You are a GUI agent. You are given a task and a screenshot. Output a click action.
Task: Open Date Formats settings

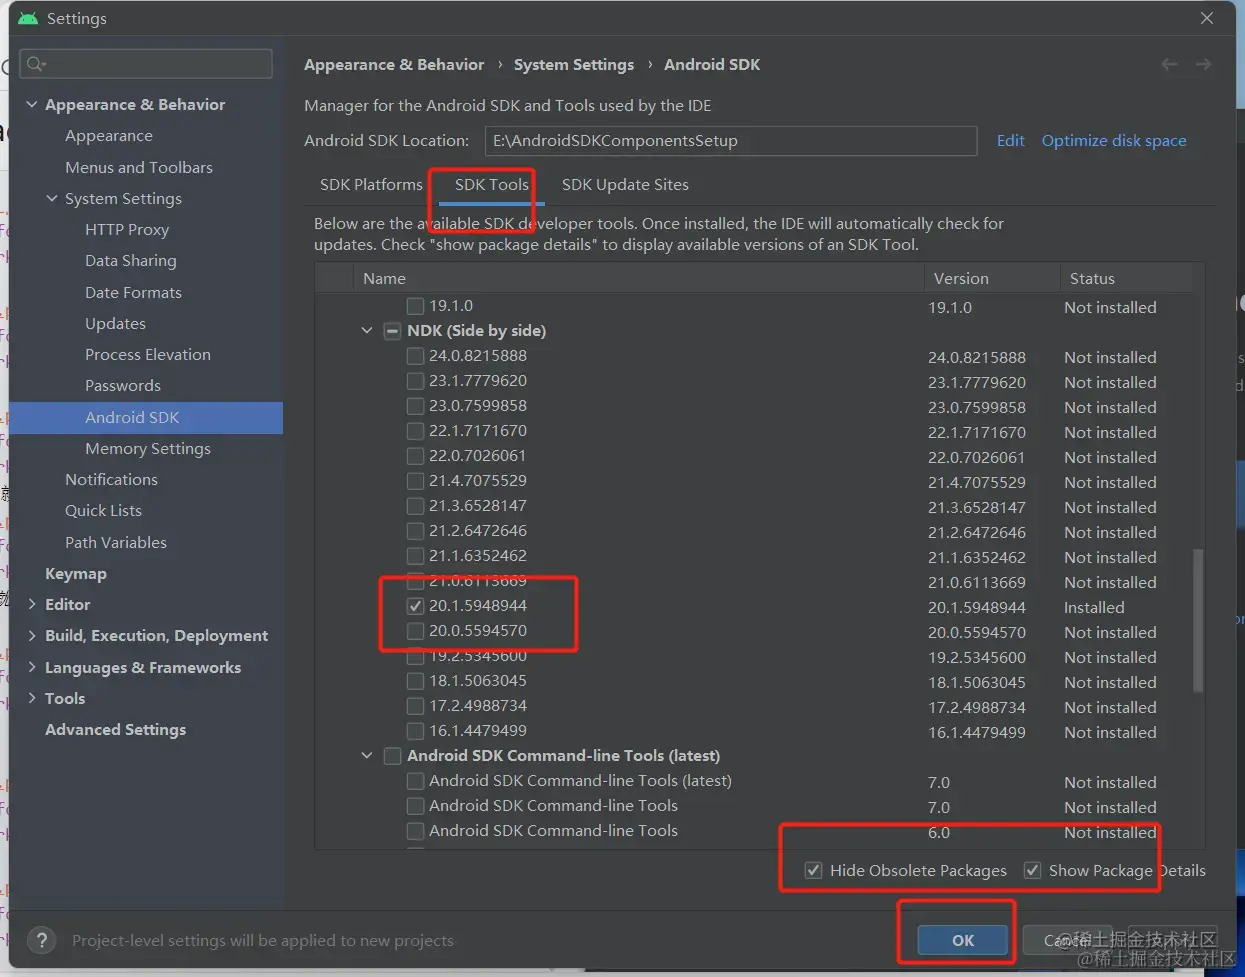(x=133, y=292)
